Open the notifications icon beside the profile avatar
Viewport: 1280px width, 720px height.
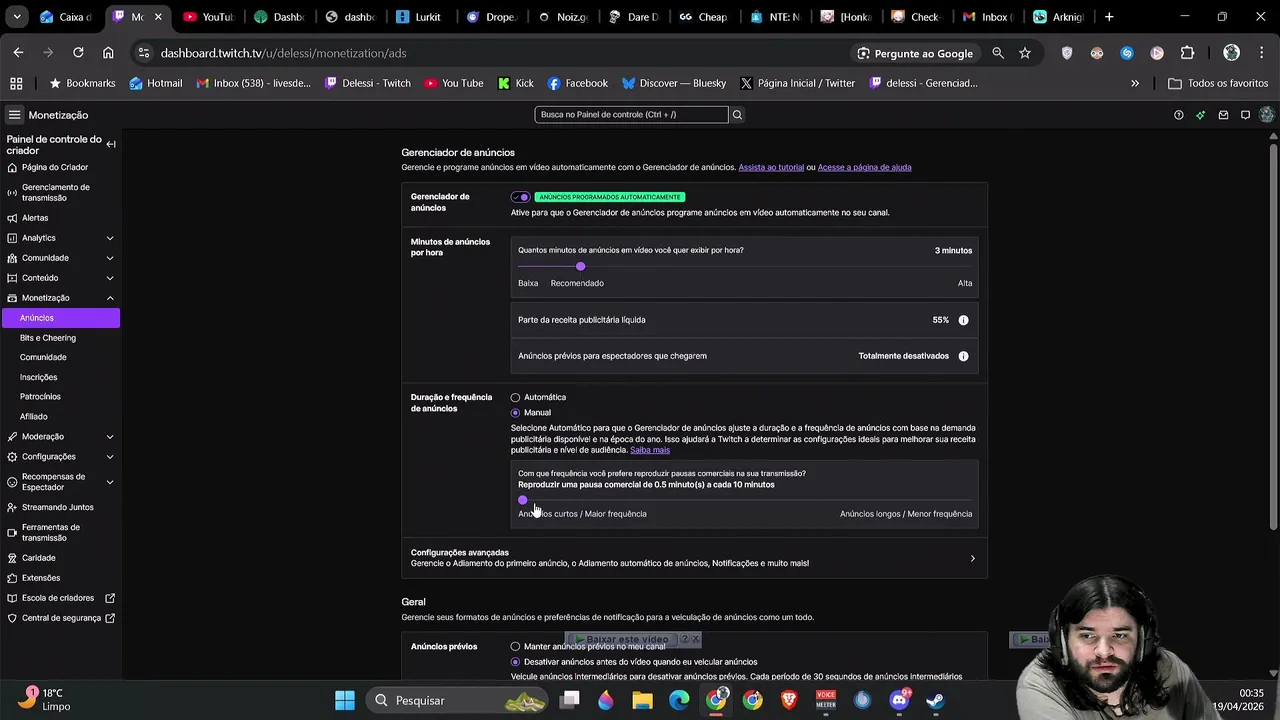coord(1245,115)
